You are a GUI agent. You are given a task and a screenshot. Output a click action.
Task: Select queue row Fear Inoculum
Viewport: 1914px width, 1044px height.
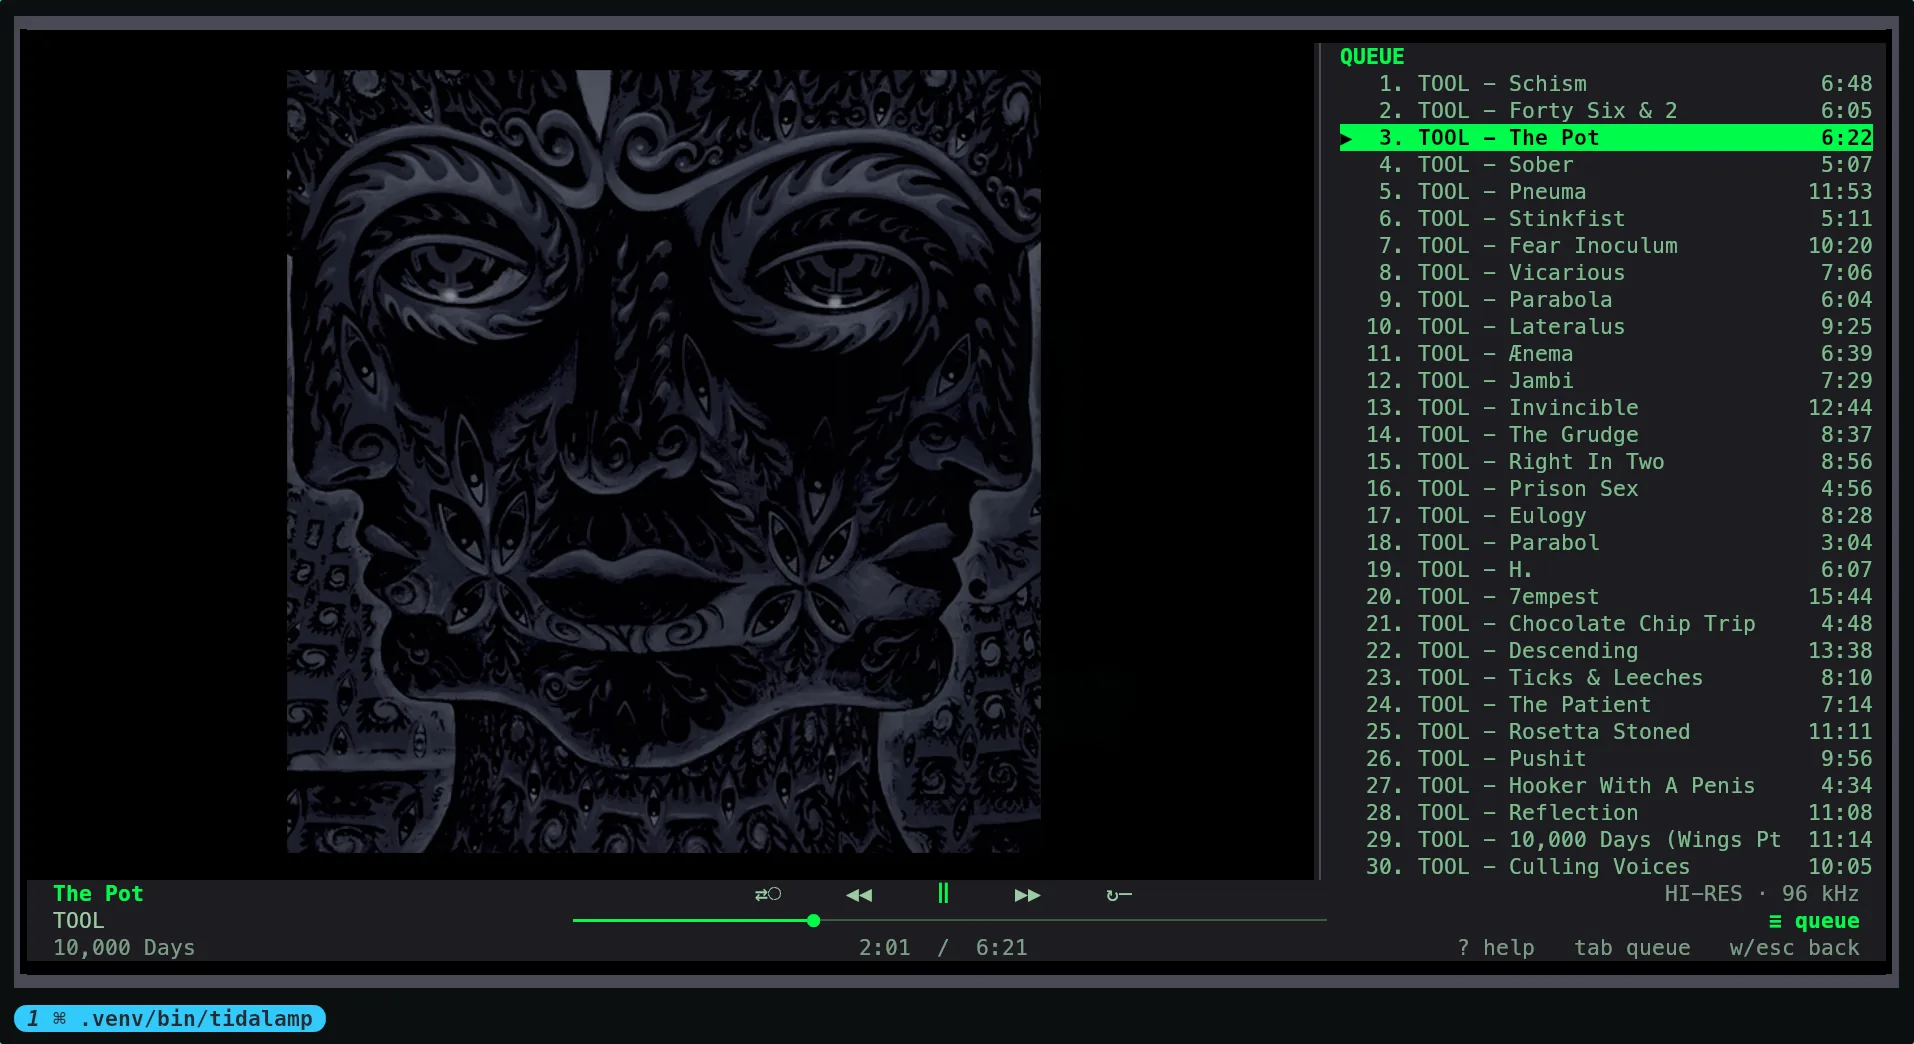pos(1606,246)
